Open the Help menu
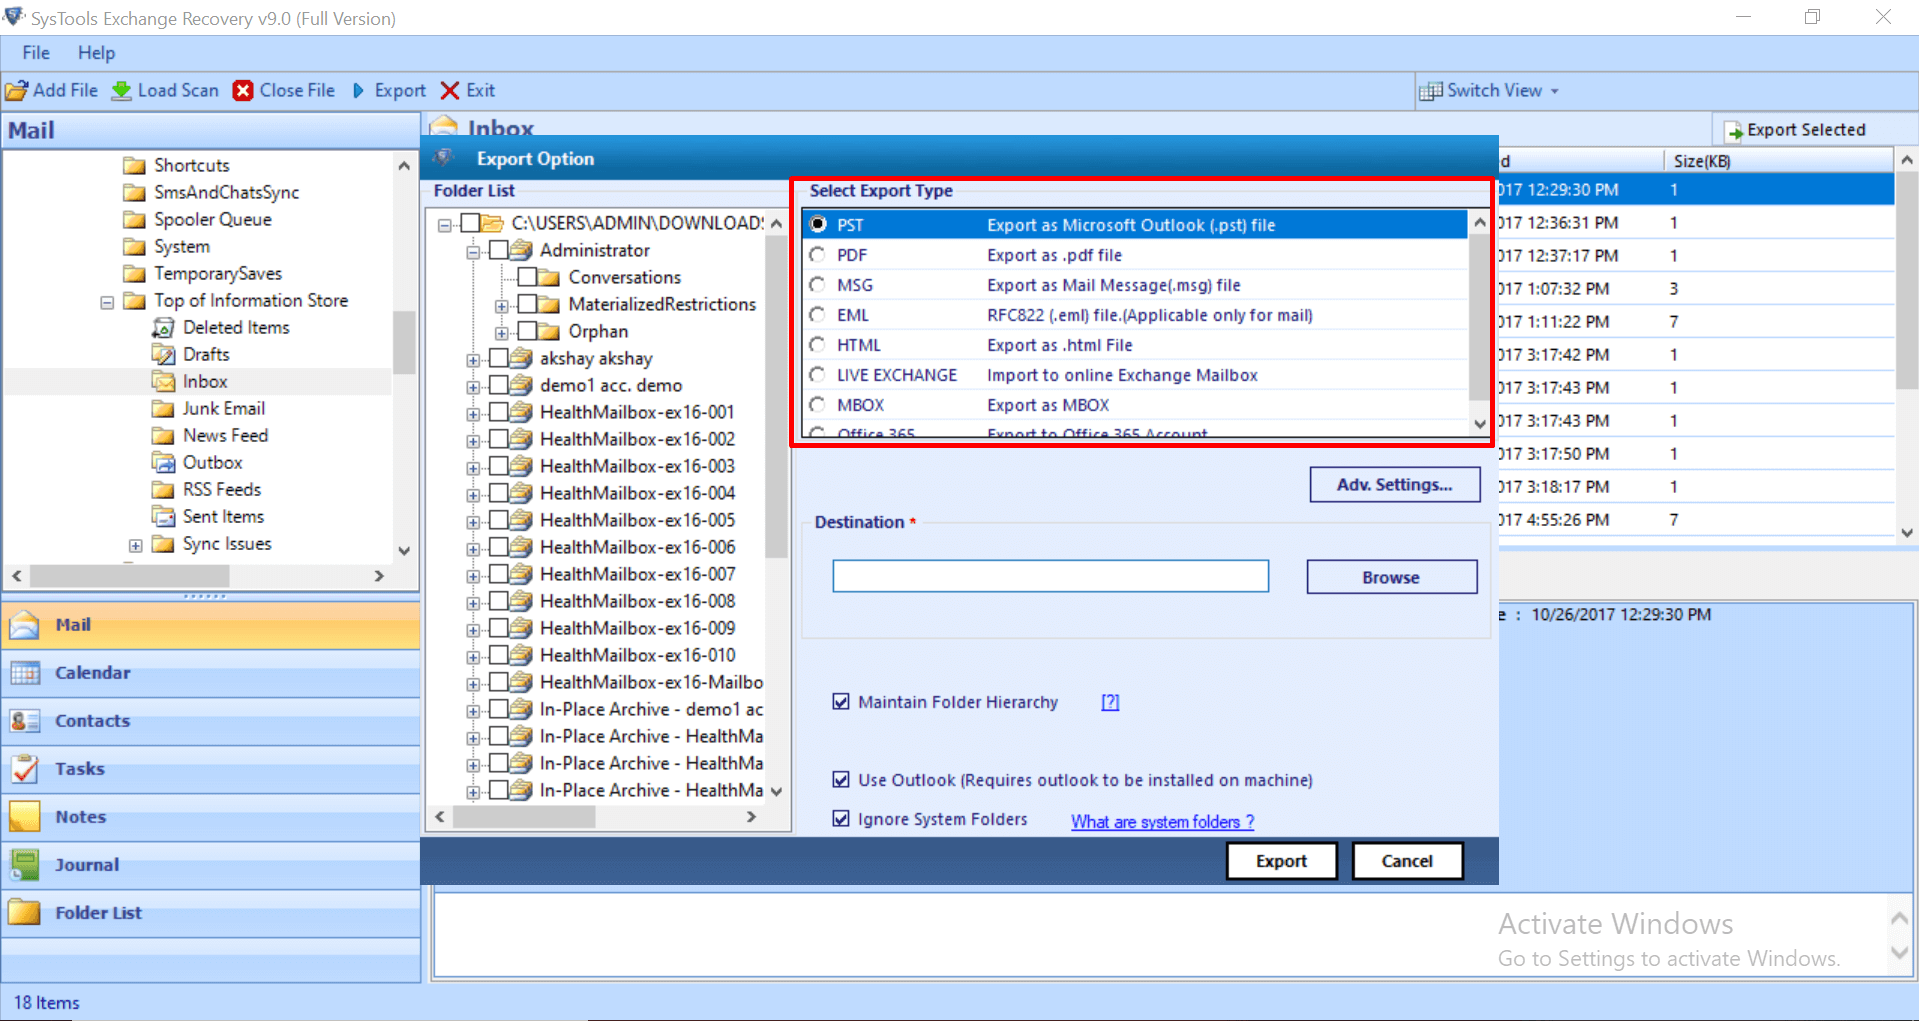1919x1021 pixels. tap(96, 53)
